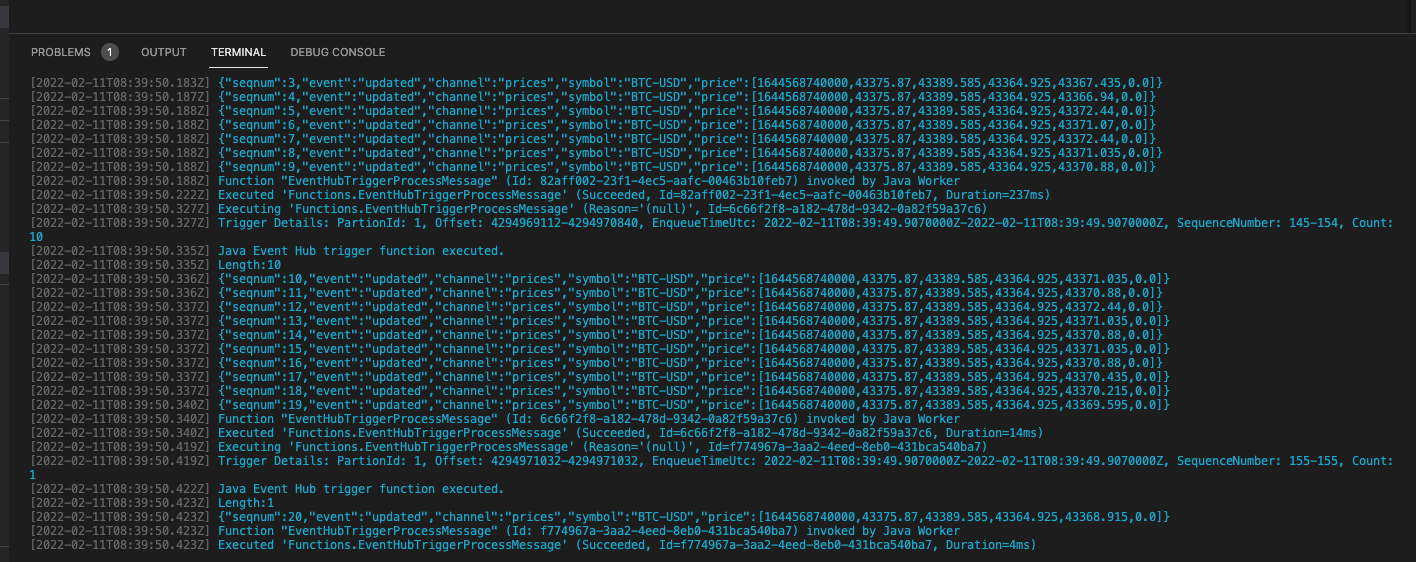Image resolution: width=1416 pixels, height=562 pixels.
Task: Select the TERMINAL tab
Action: 238,52
